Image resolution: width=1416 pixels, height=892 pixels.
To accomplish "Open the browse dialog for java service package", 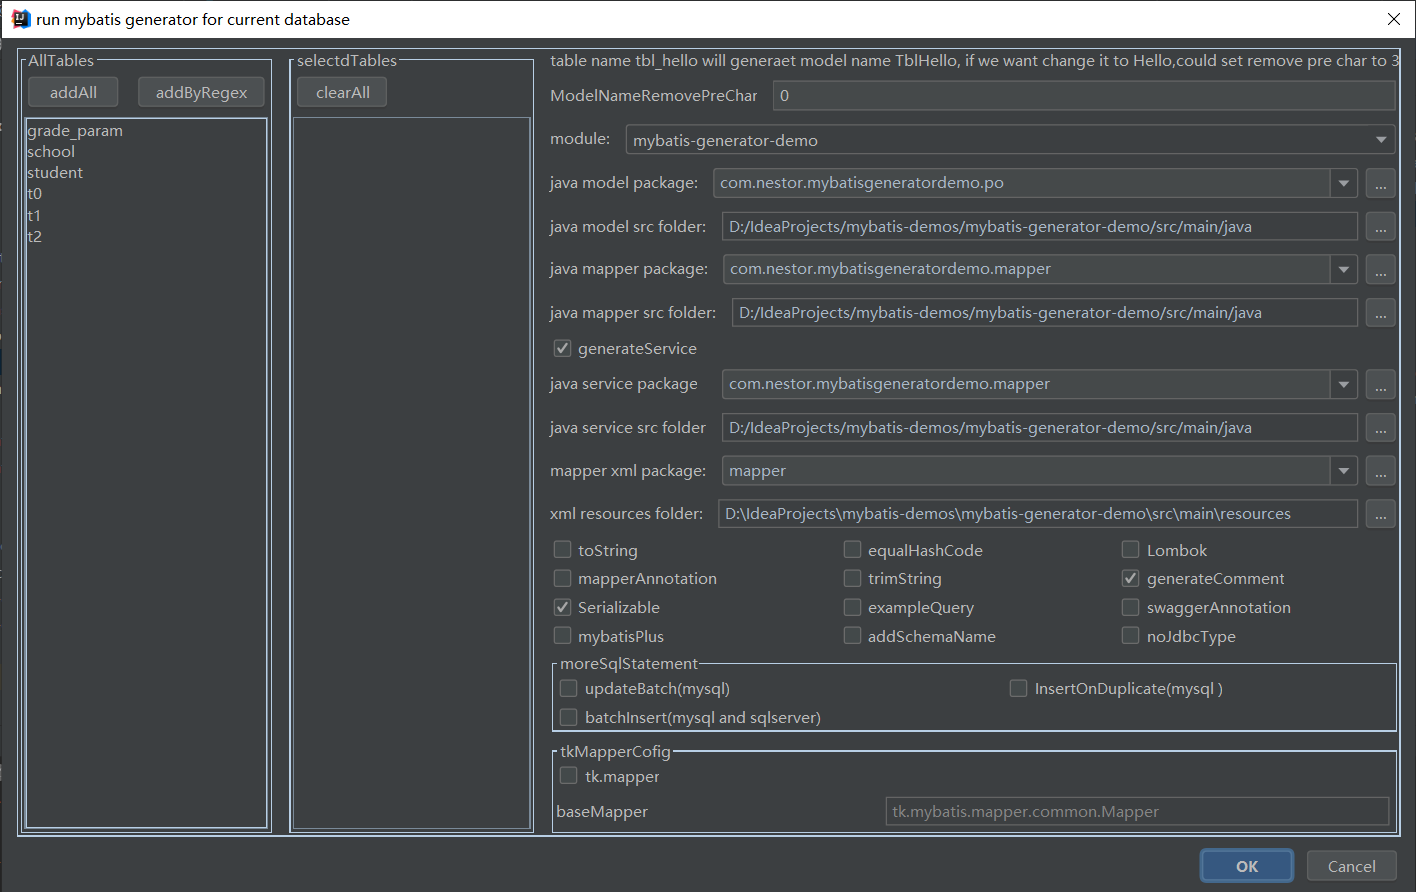I will pos(1380,384).
